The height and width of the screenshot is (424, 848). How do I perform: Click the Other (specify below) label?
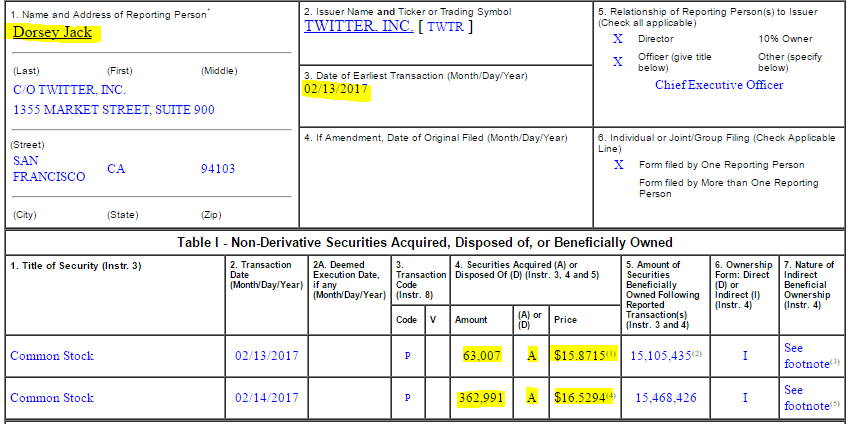click(790, 62)
